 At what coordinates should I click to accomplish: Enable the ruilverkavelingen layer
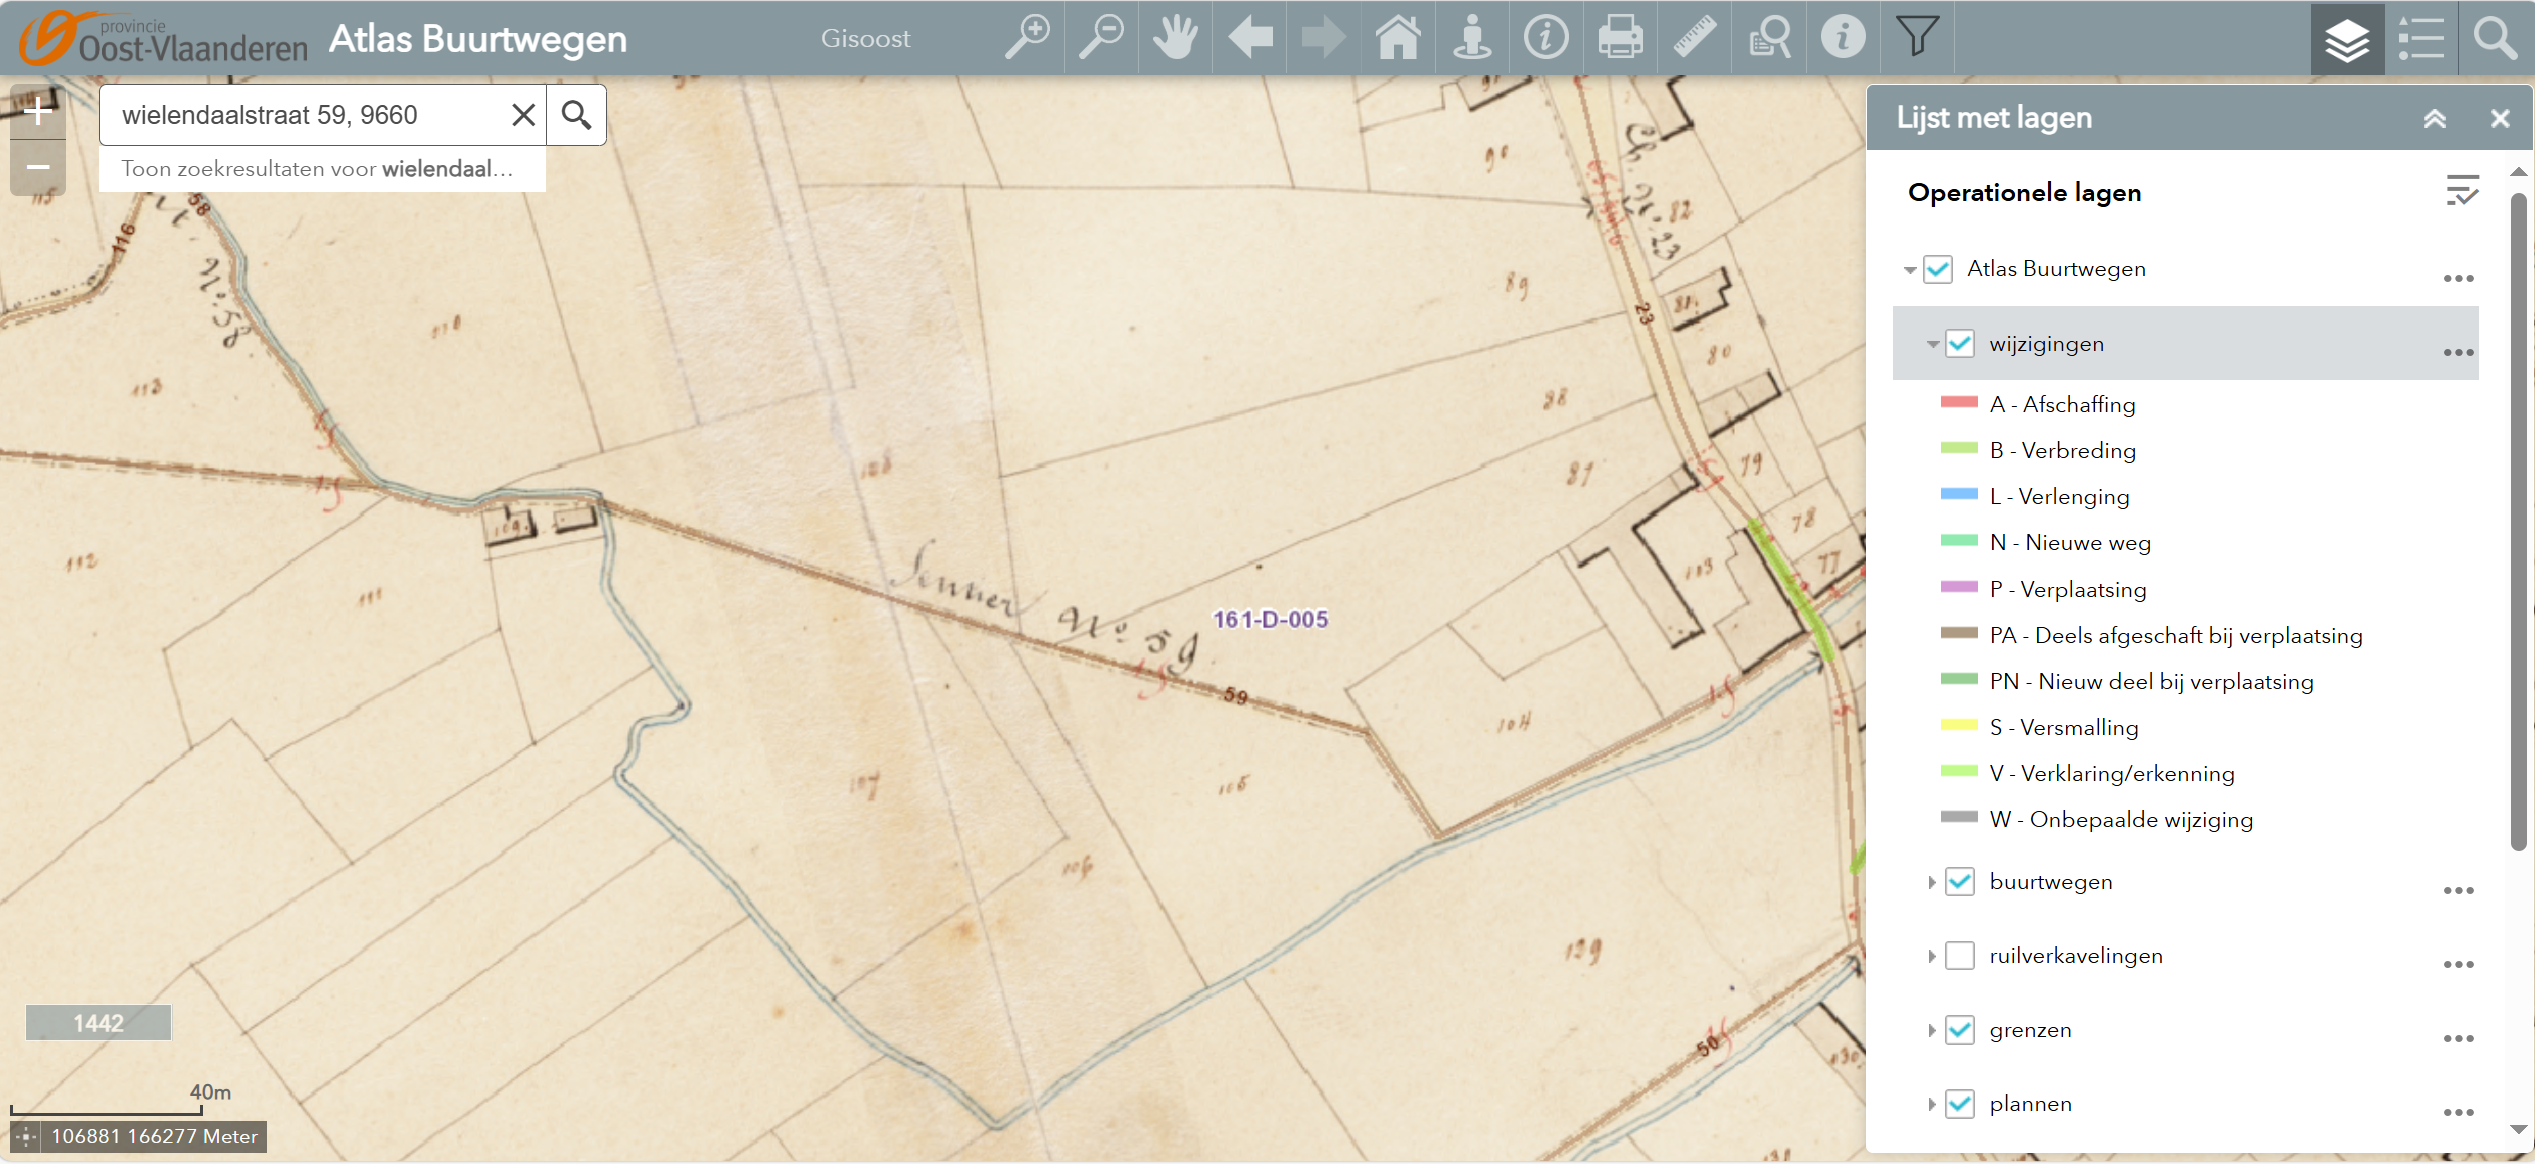click(x=1959, y=956)
